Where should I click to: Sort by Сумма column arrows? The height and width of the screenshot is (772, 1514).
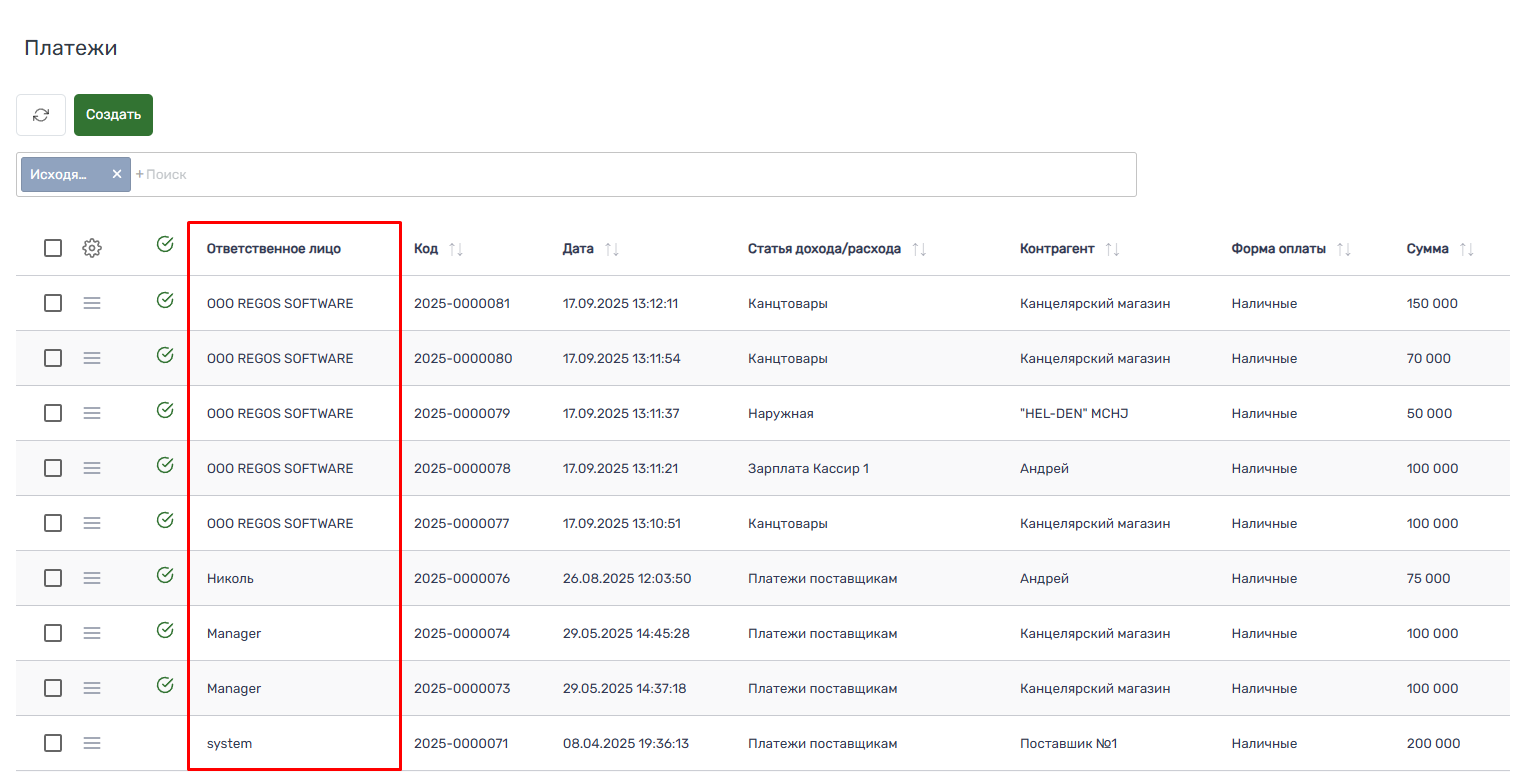click(1467, 249)
